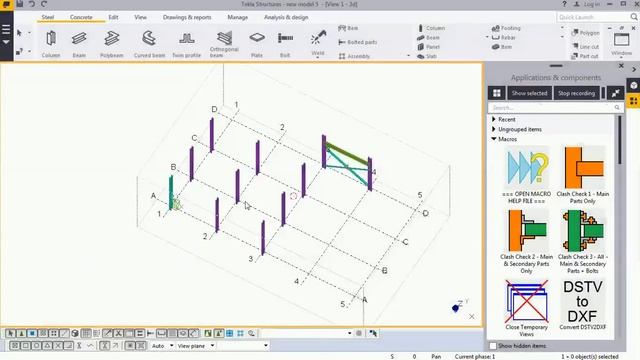
Task: Select the steel Beam tool
Action: coord(79,43)
